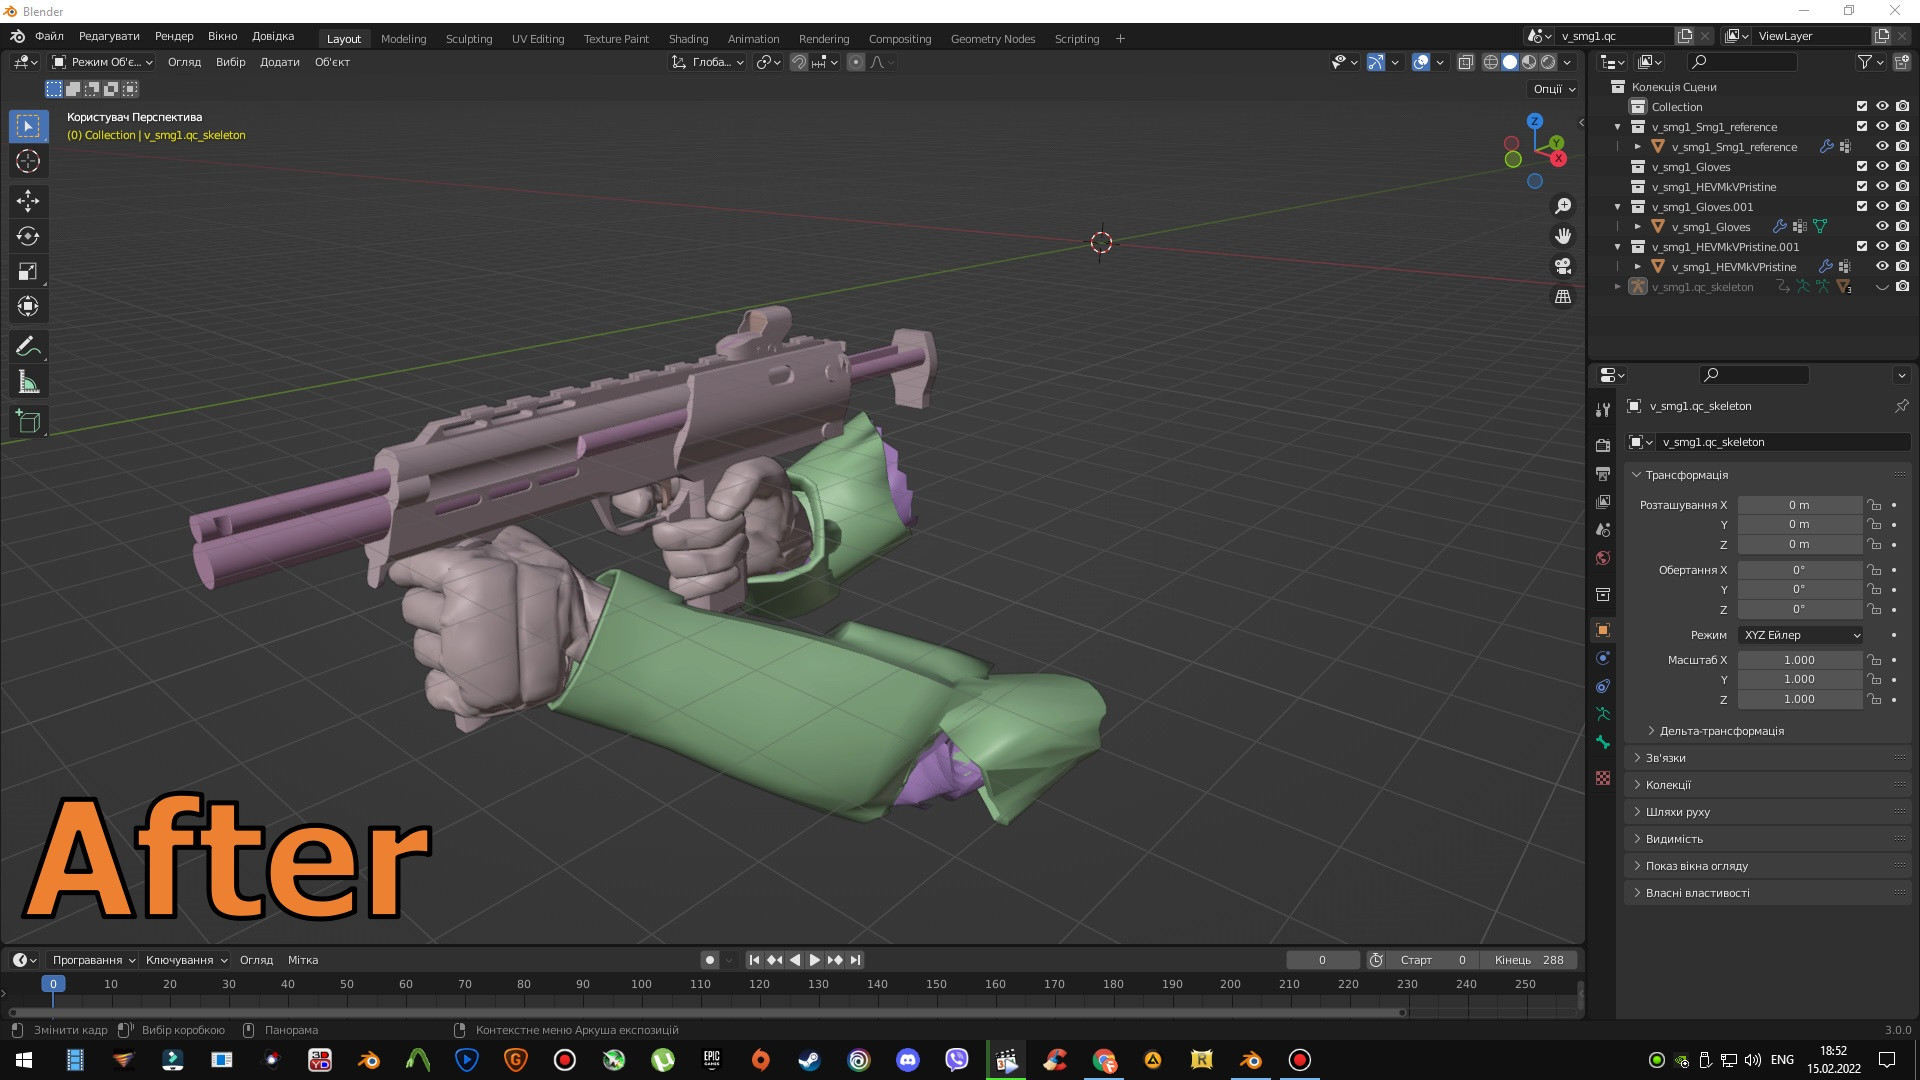
Task: Collapse the v_smg1_Smg1_reference collection
Action: pyautogui.click(x=1617, y=127)
